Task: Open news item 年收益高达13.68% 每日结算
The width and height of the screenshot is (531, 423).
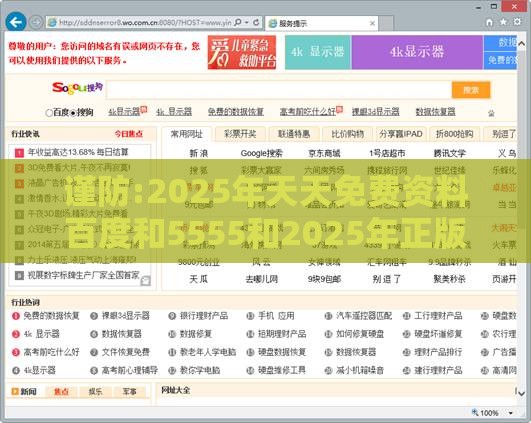Action: [x=78, y=152]
